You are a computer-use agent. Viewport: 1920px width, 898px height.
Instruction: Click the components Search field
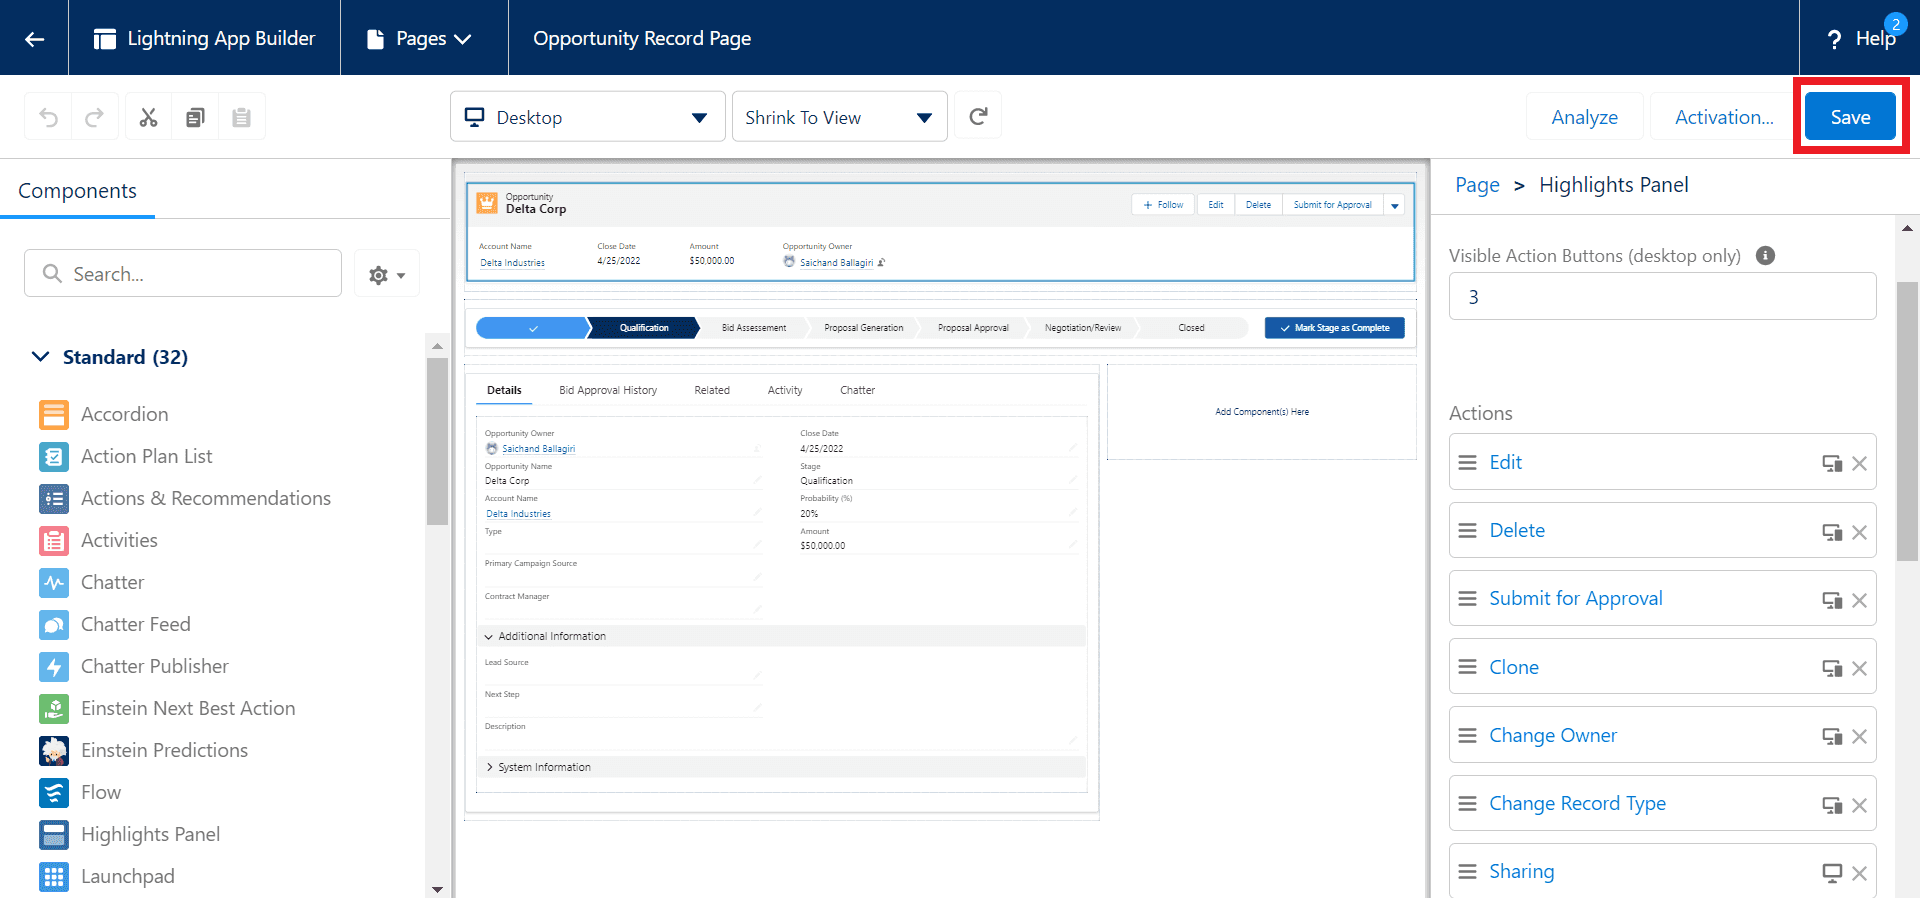click(183, 274)
